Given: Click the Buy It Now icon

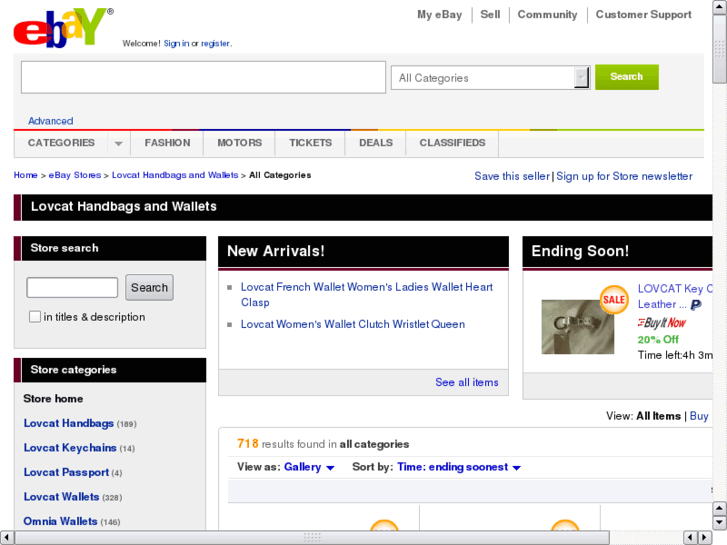Looking at the screenshot, I should point(661,322).
